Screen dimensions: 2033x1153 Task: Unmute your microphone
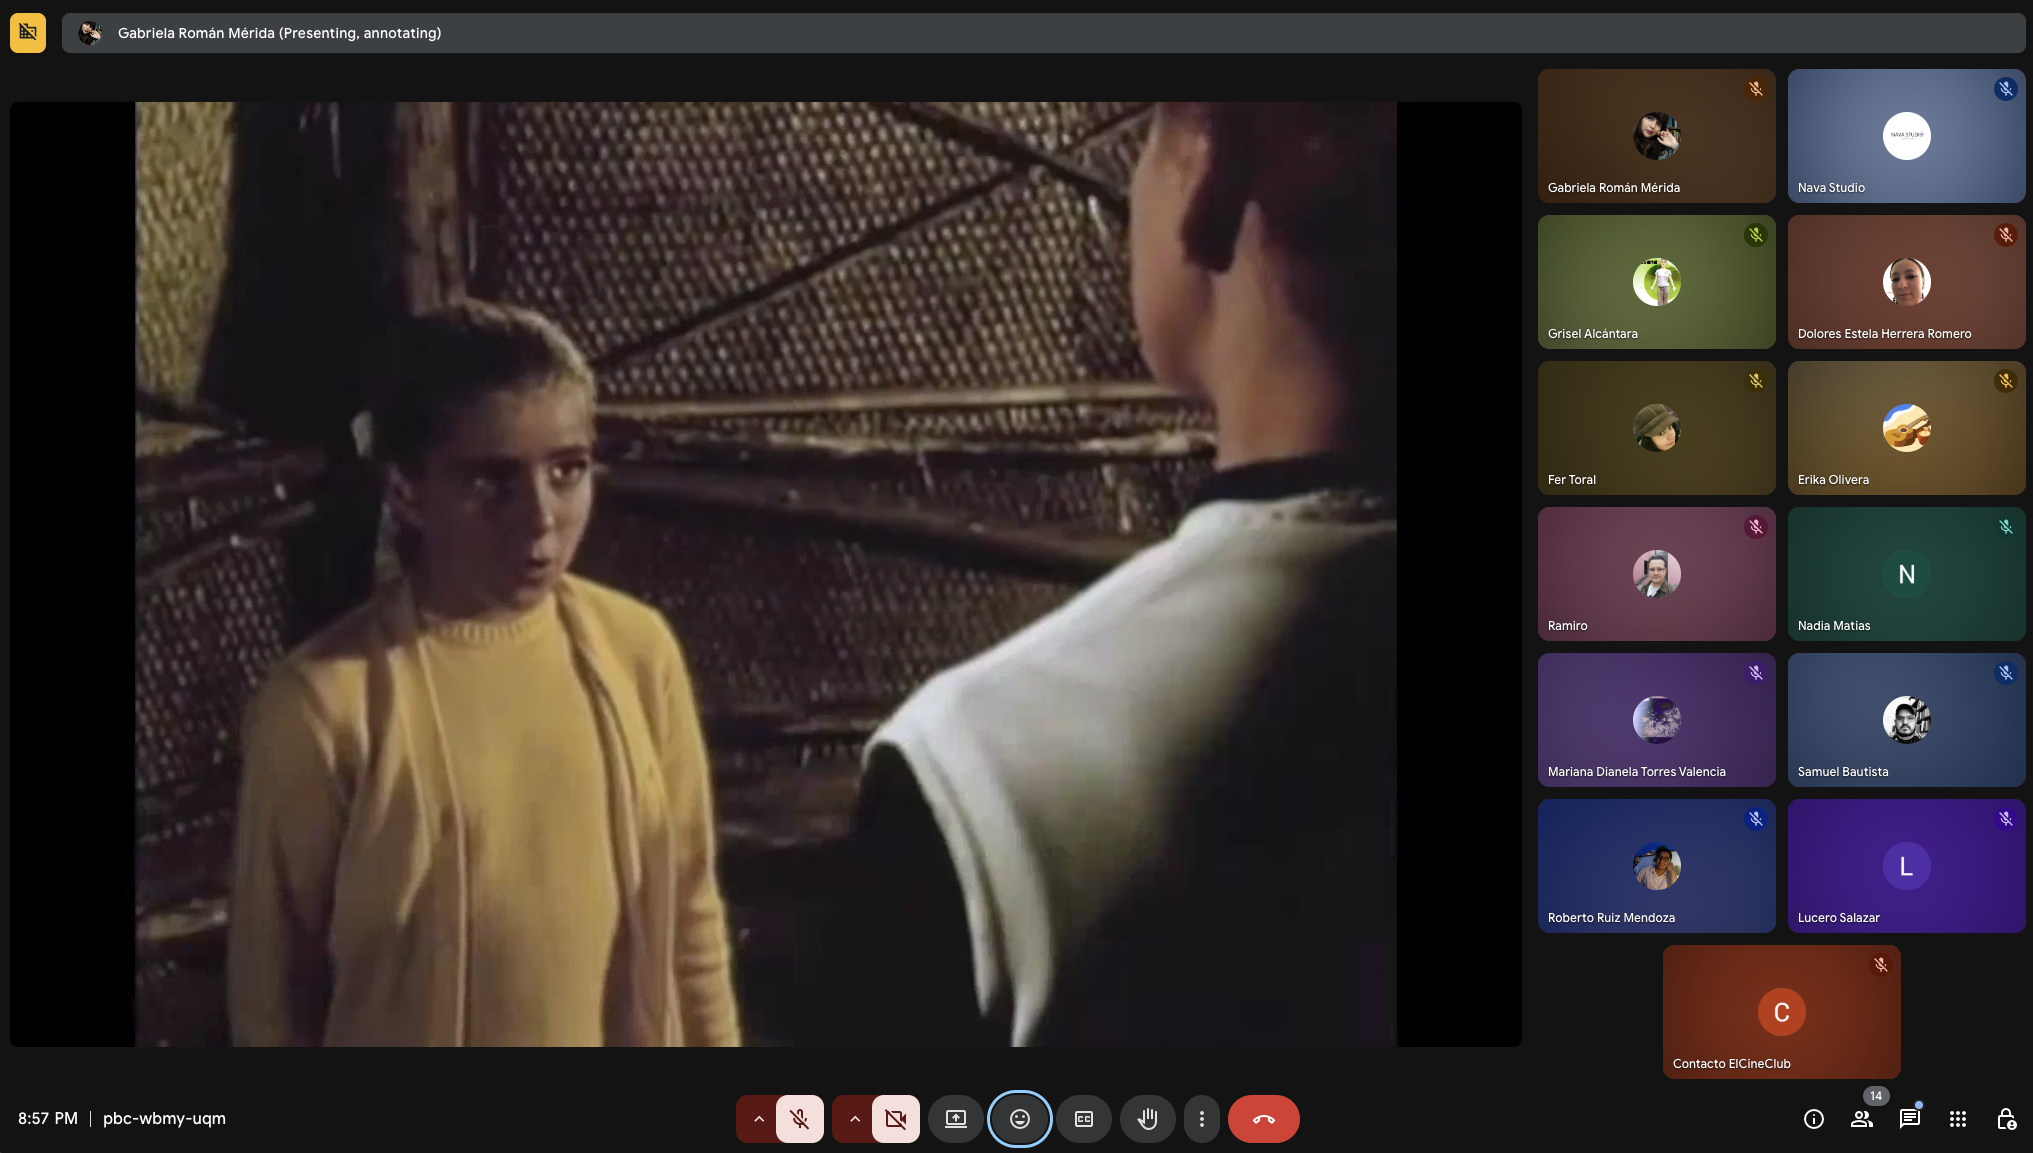(799, 1119)
